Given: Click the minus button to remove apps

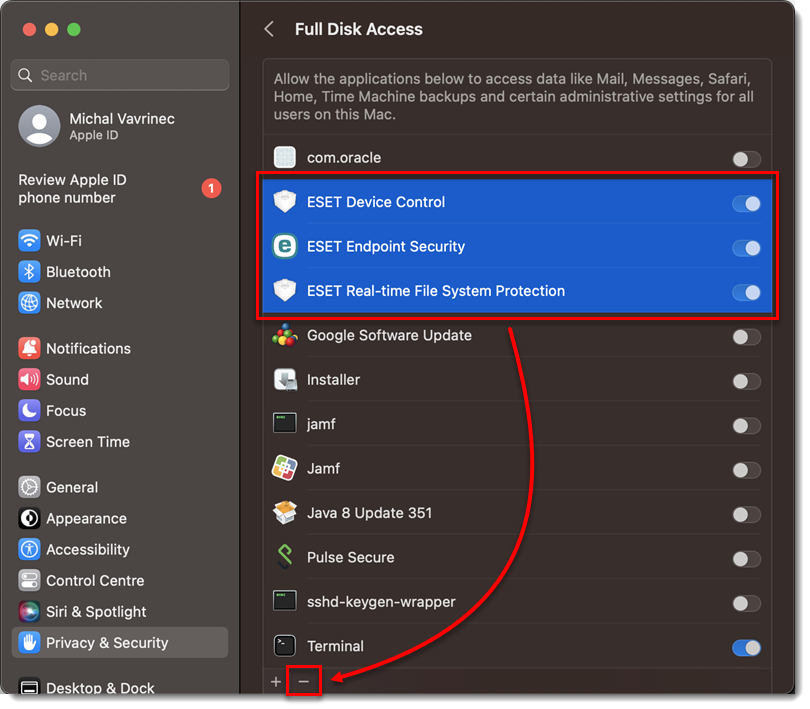Looking at the screenshot, I should click(304, 682).
